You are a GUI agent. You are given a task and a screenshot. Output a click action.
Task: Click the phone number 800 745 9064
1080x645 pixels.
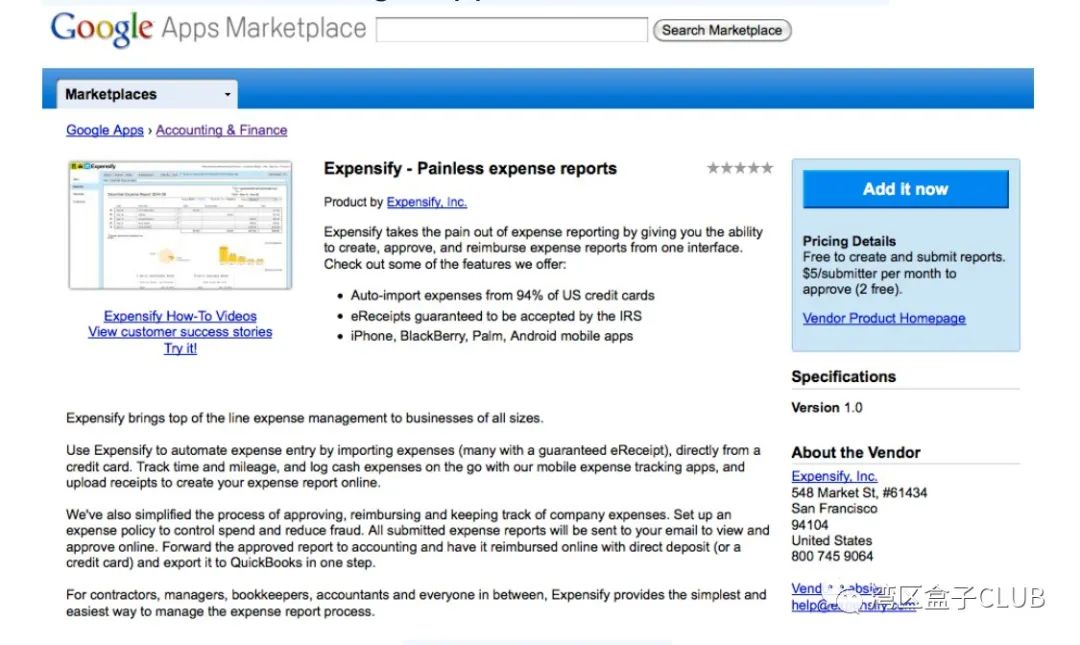pos(832,556)
